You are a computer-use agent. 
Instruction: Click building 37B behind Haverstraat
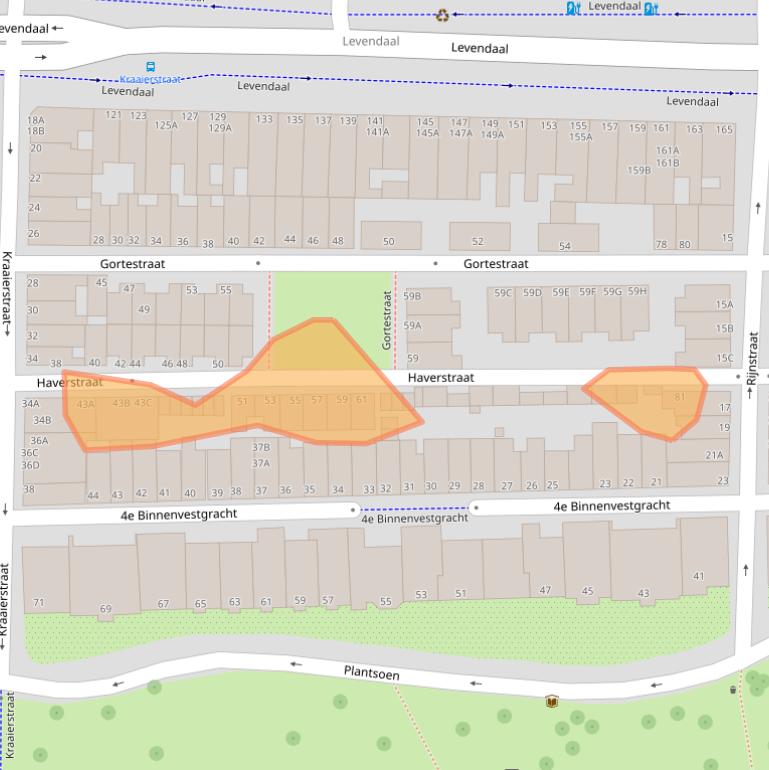tap(261, 447)
